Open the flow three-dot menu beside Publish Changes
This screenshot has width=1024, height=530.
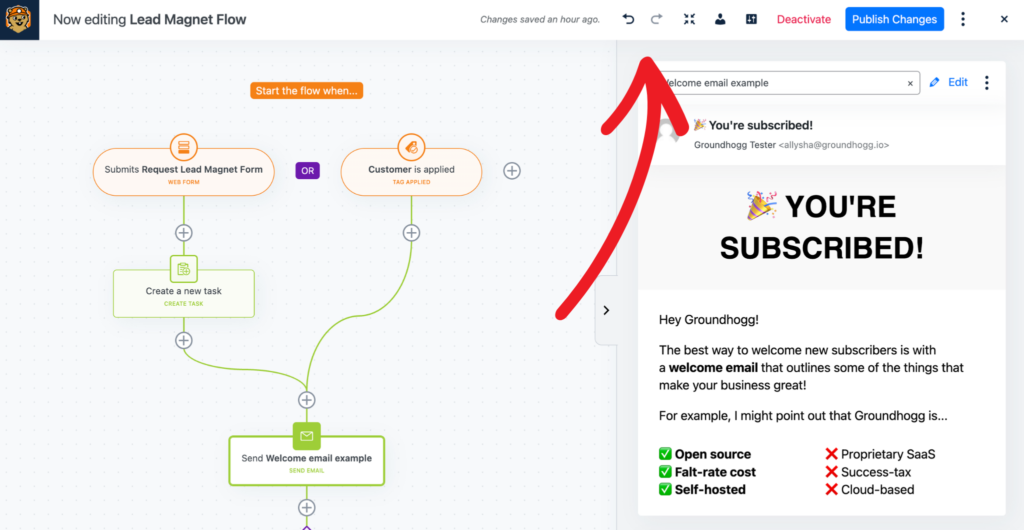click(x=963, y=20)
